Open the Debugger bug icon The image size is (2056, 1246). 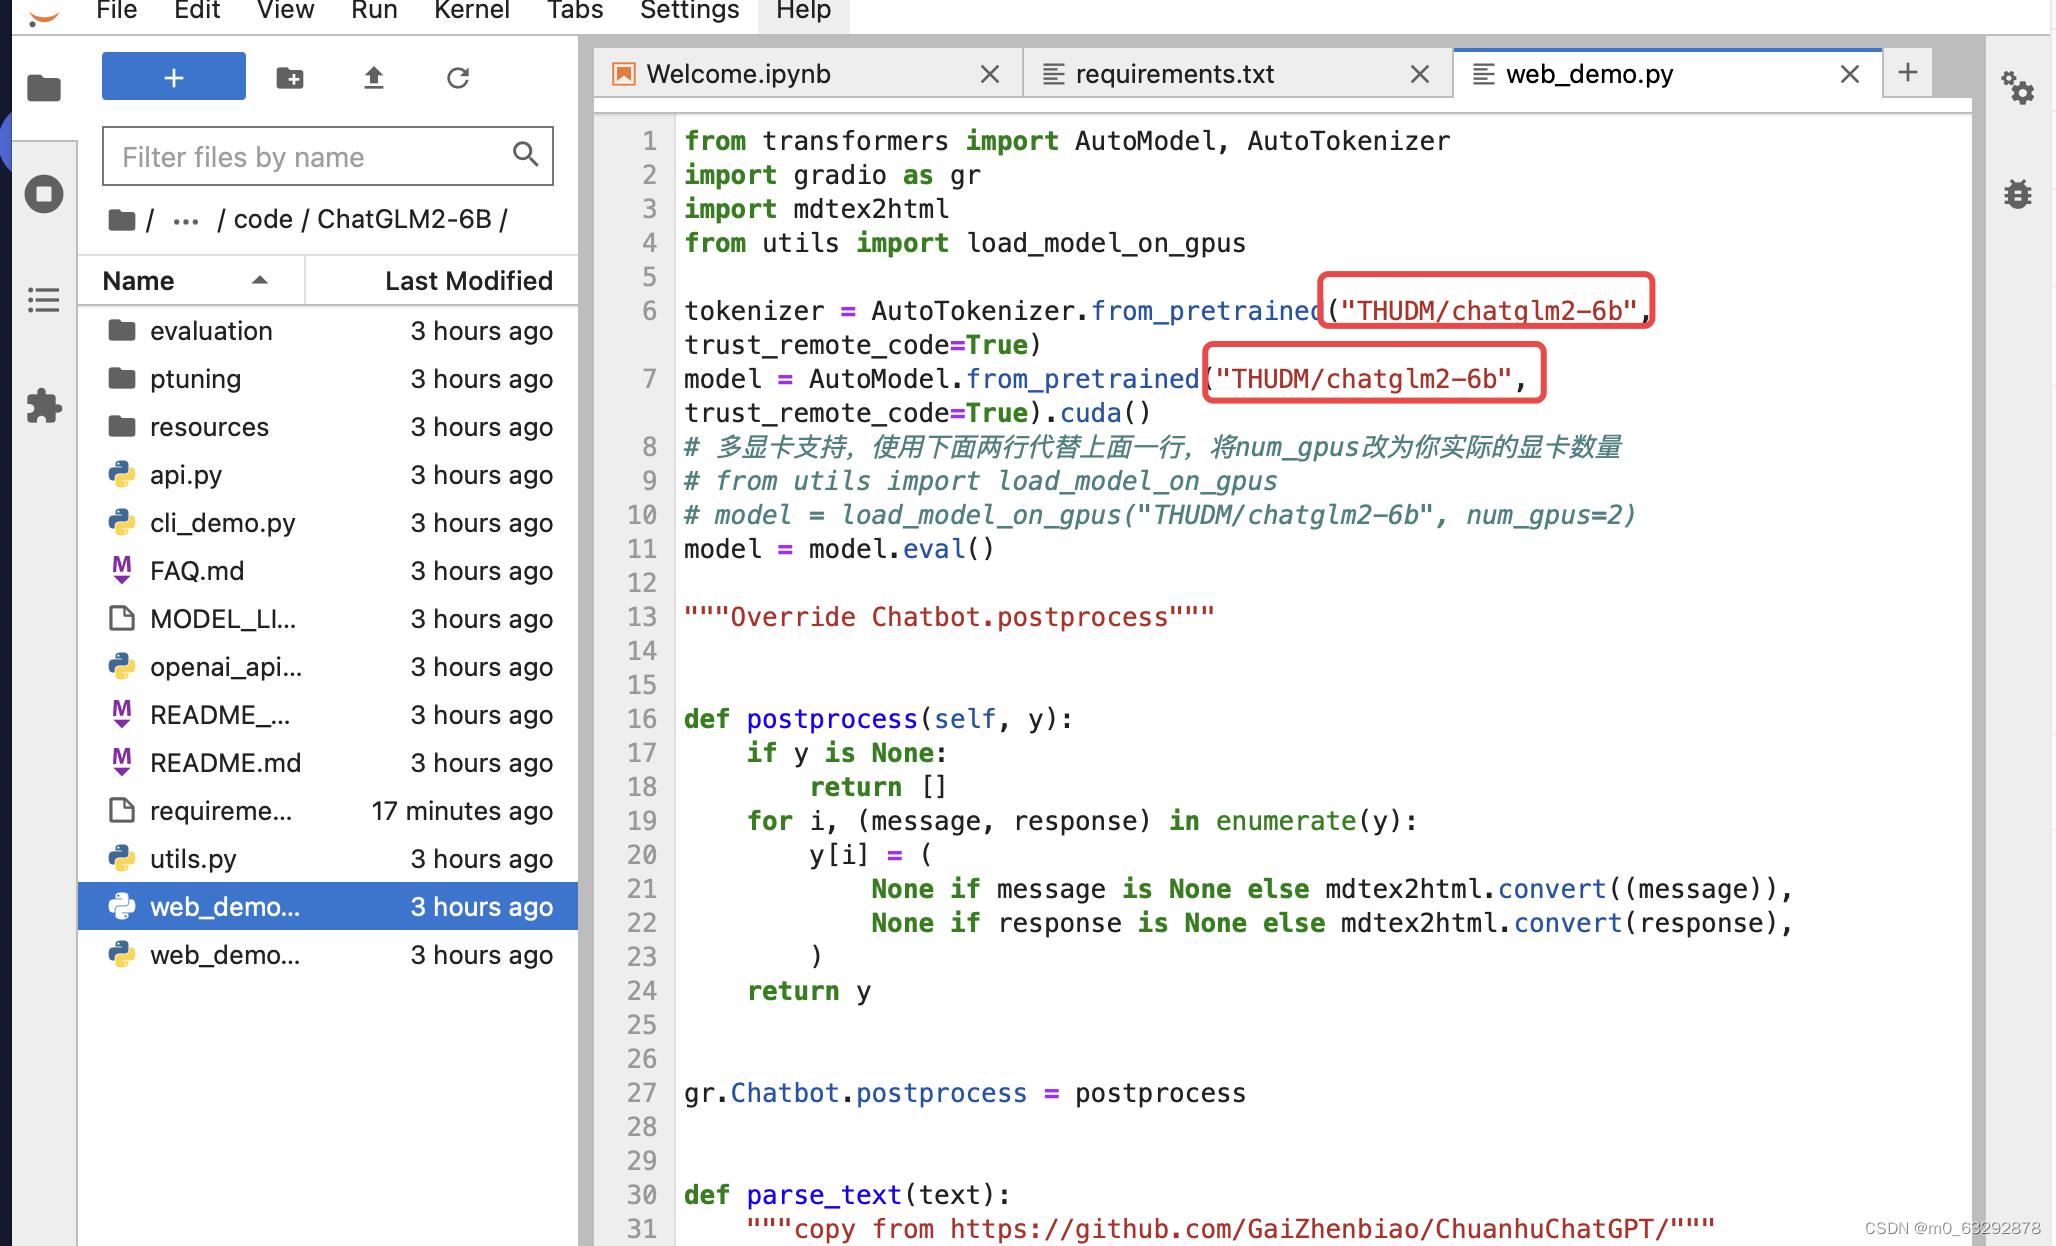(x=2018, y=194)
